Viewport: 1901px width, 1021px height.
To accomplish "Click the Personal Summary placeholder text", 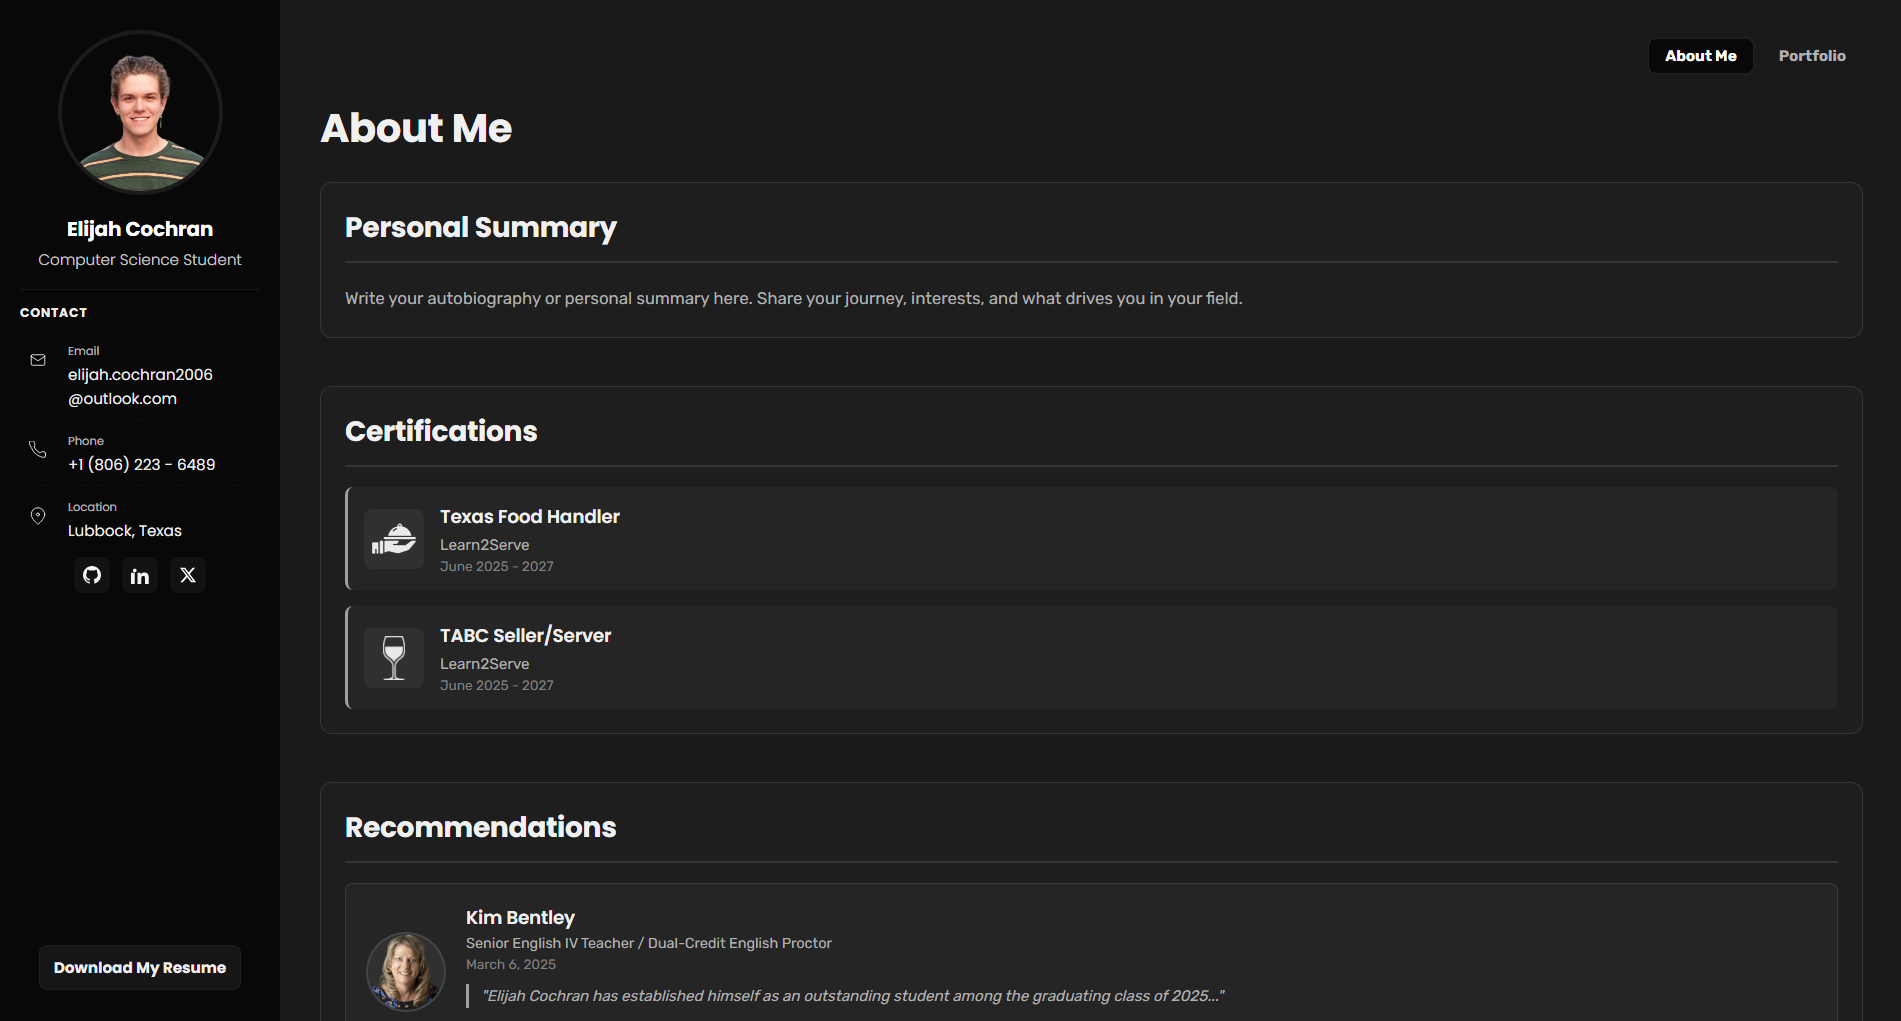I will point(793,298).
